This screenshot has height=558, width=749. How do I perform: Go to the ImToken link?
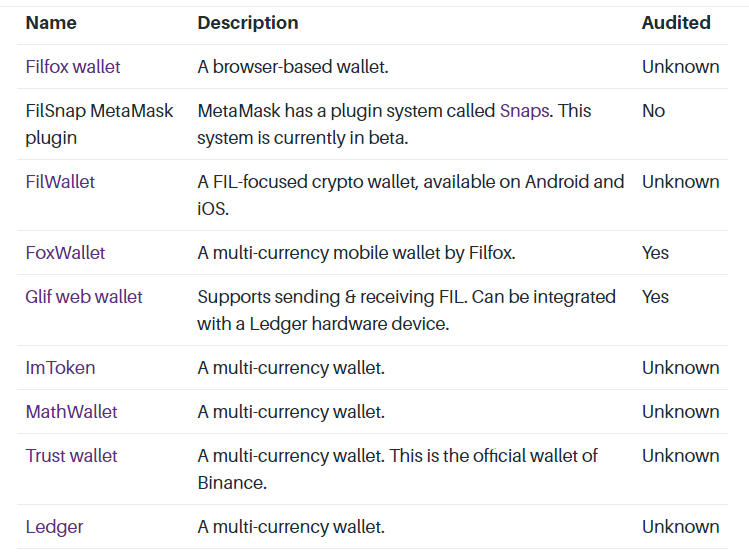[60, 368]
